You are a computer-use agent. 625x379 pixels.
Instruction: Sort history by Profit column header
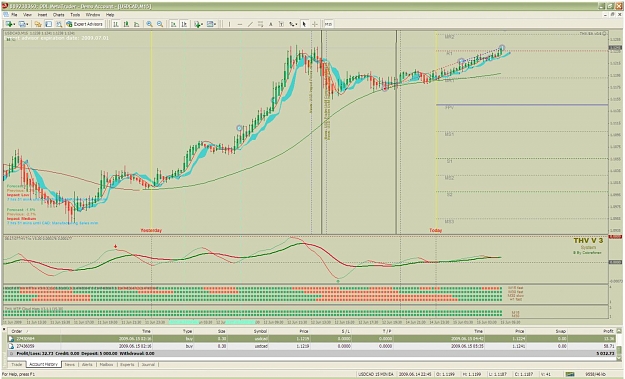[592, 331]
